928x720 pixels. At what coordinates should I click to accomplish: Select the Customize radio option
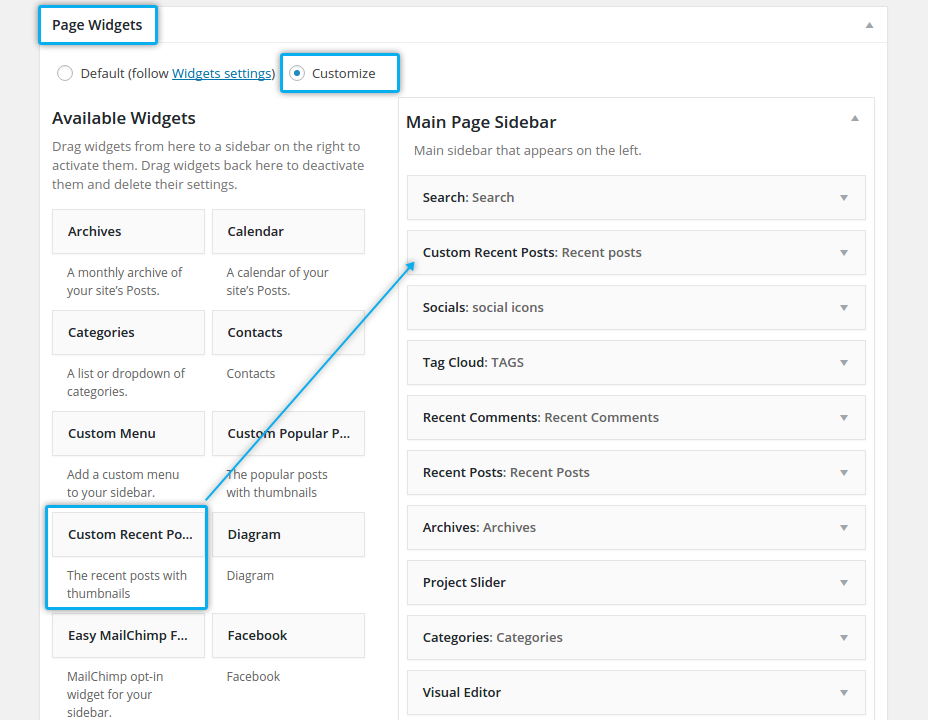pyautogui.click(x=297, y=73)
